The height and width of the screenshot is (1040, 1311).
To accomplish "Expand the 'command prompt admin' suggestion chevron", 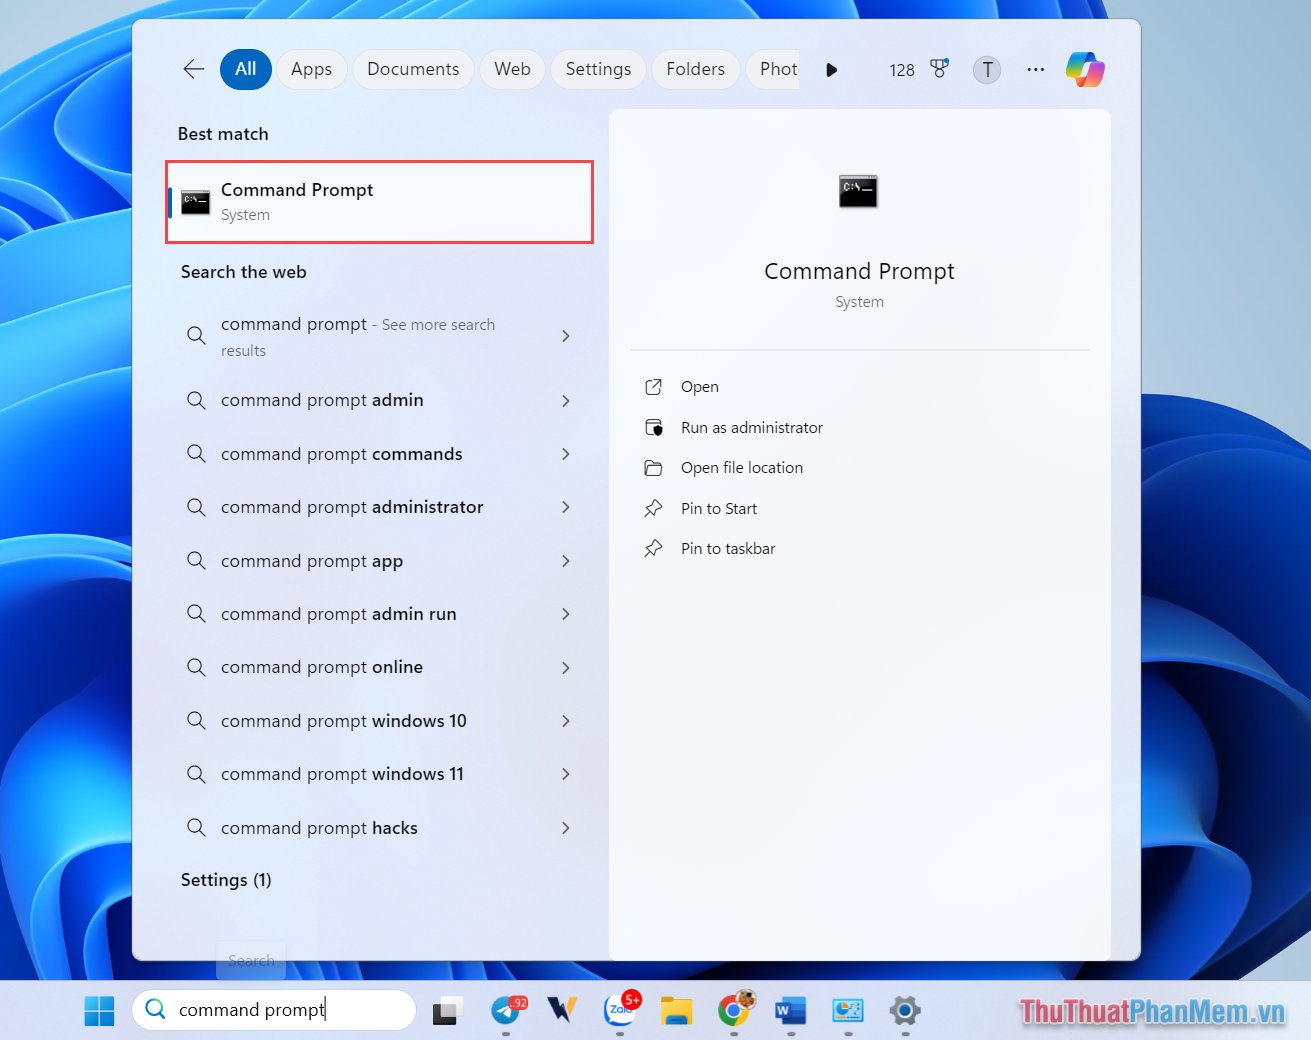I will point(566,400).
